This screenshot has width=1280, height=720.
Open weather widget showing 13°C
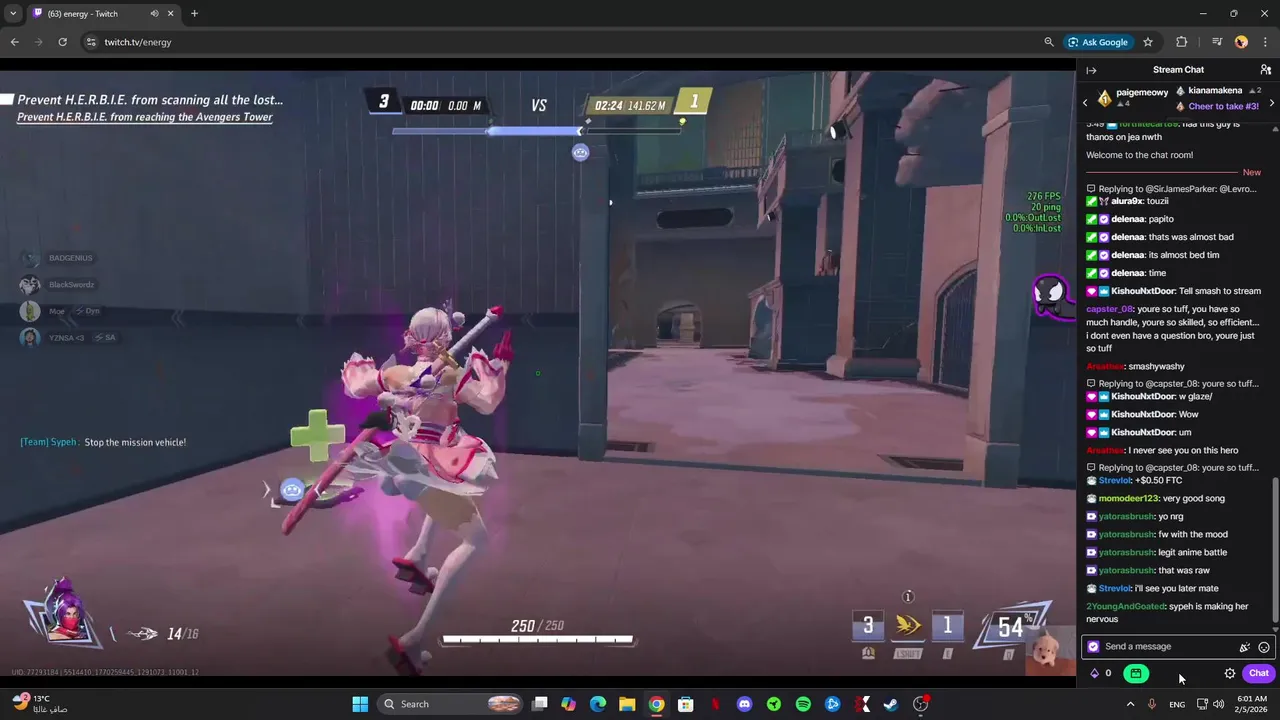point(40,704)
